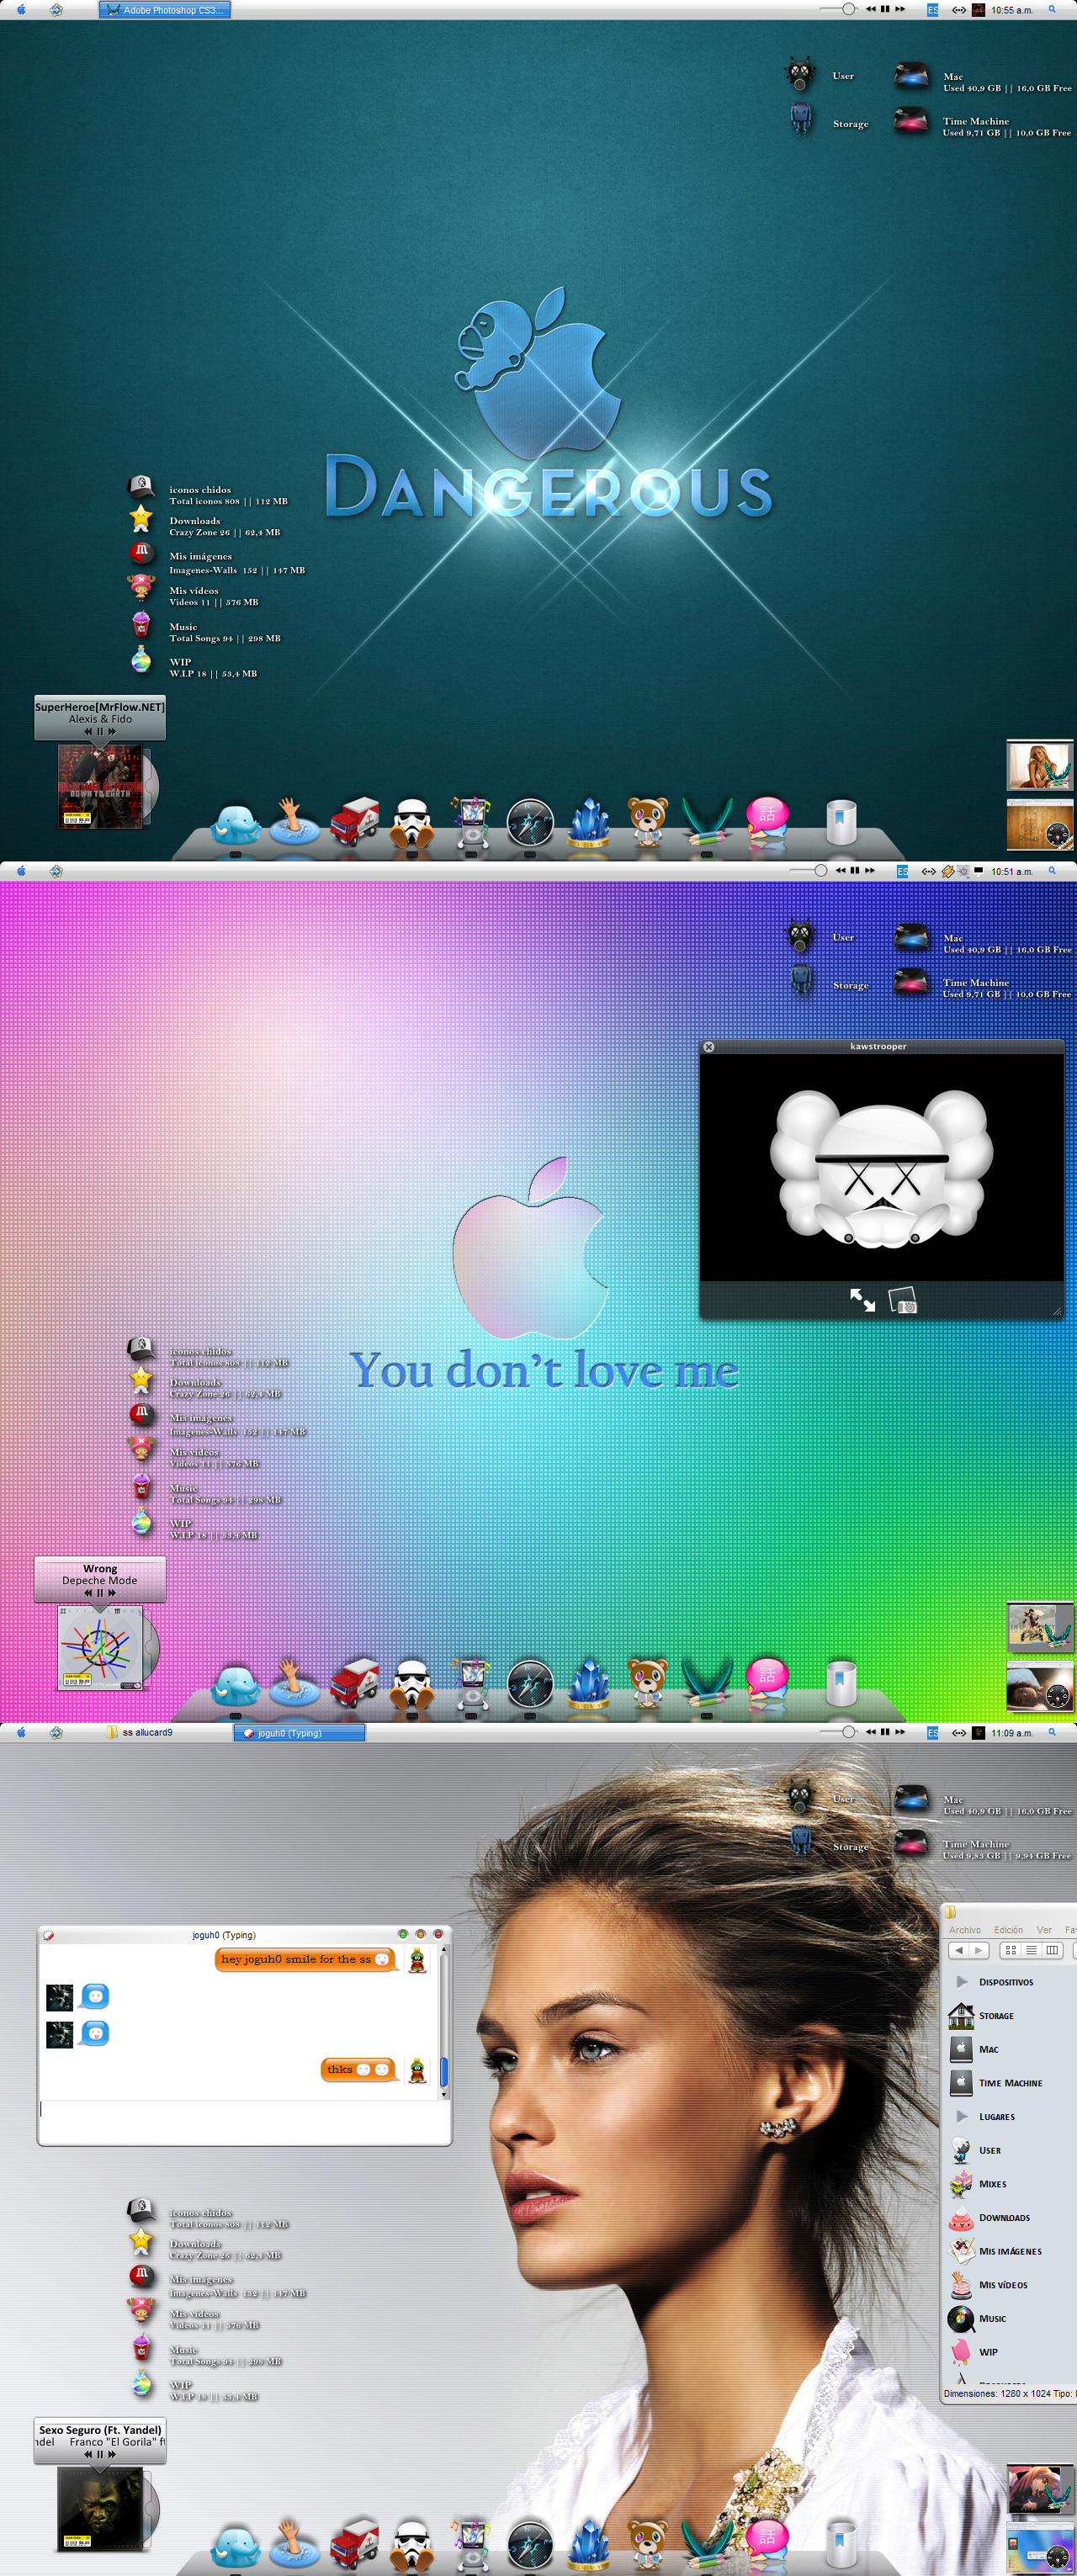
Task: Launch the compass browser dock icon on rainbow desktop
Action: click(x=530, y=1685)
